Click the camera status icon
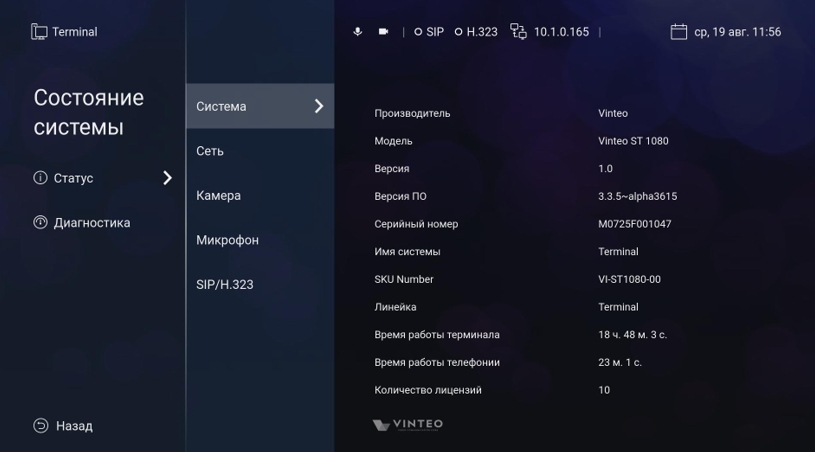The width and height of the screenshot is (815, 452). 384,32
